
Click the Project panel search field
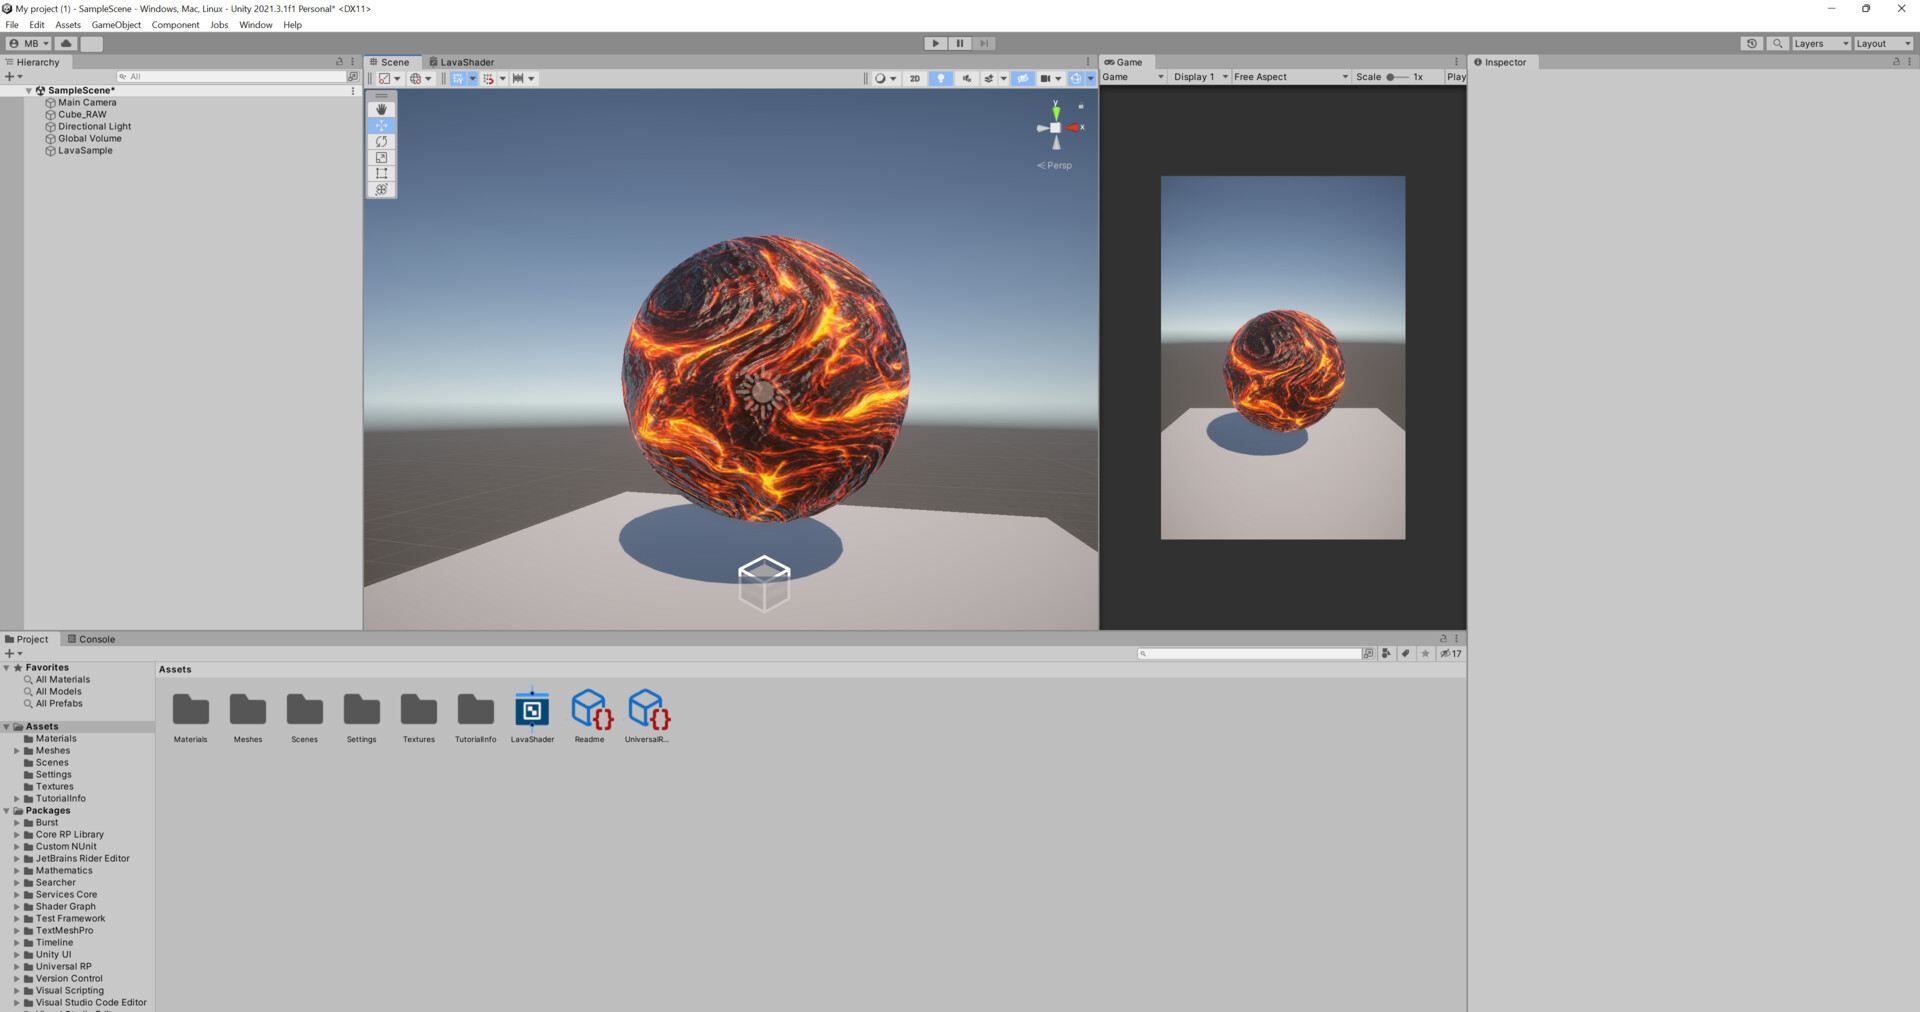point(1250,653)
